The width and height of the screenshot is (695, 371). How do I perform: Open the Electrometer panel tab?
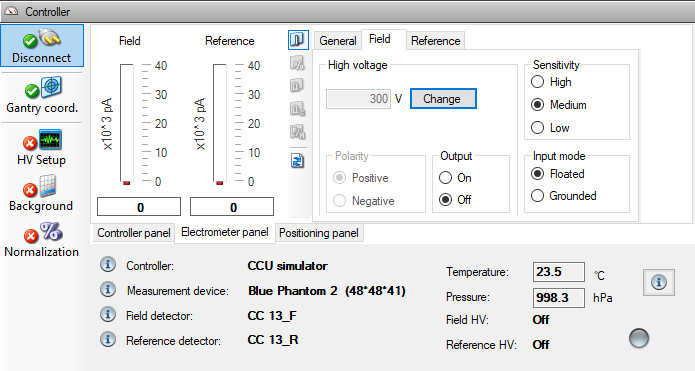pyautogui.click(x=225, y=232)
